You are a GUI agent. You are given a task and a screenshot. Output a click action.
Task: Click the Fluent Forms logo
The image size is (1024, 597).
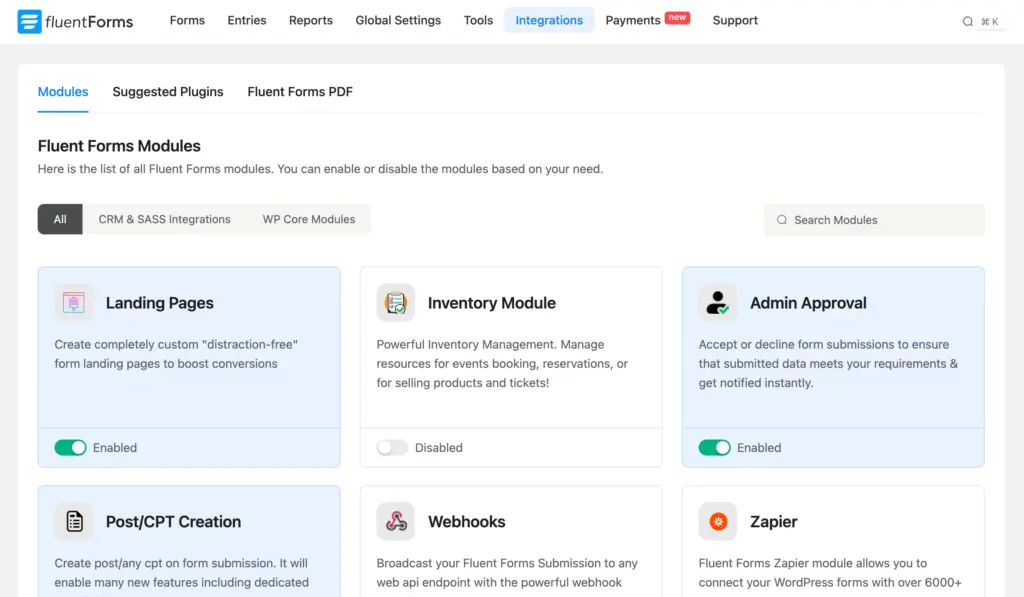click(75, 21)
